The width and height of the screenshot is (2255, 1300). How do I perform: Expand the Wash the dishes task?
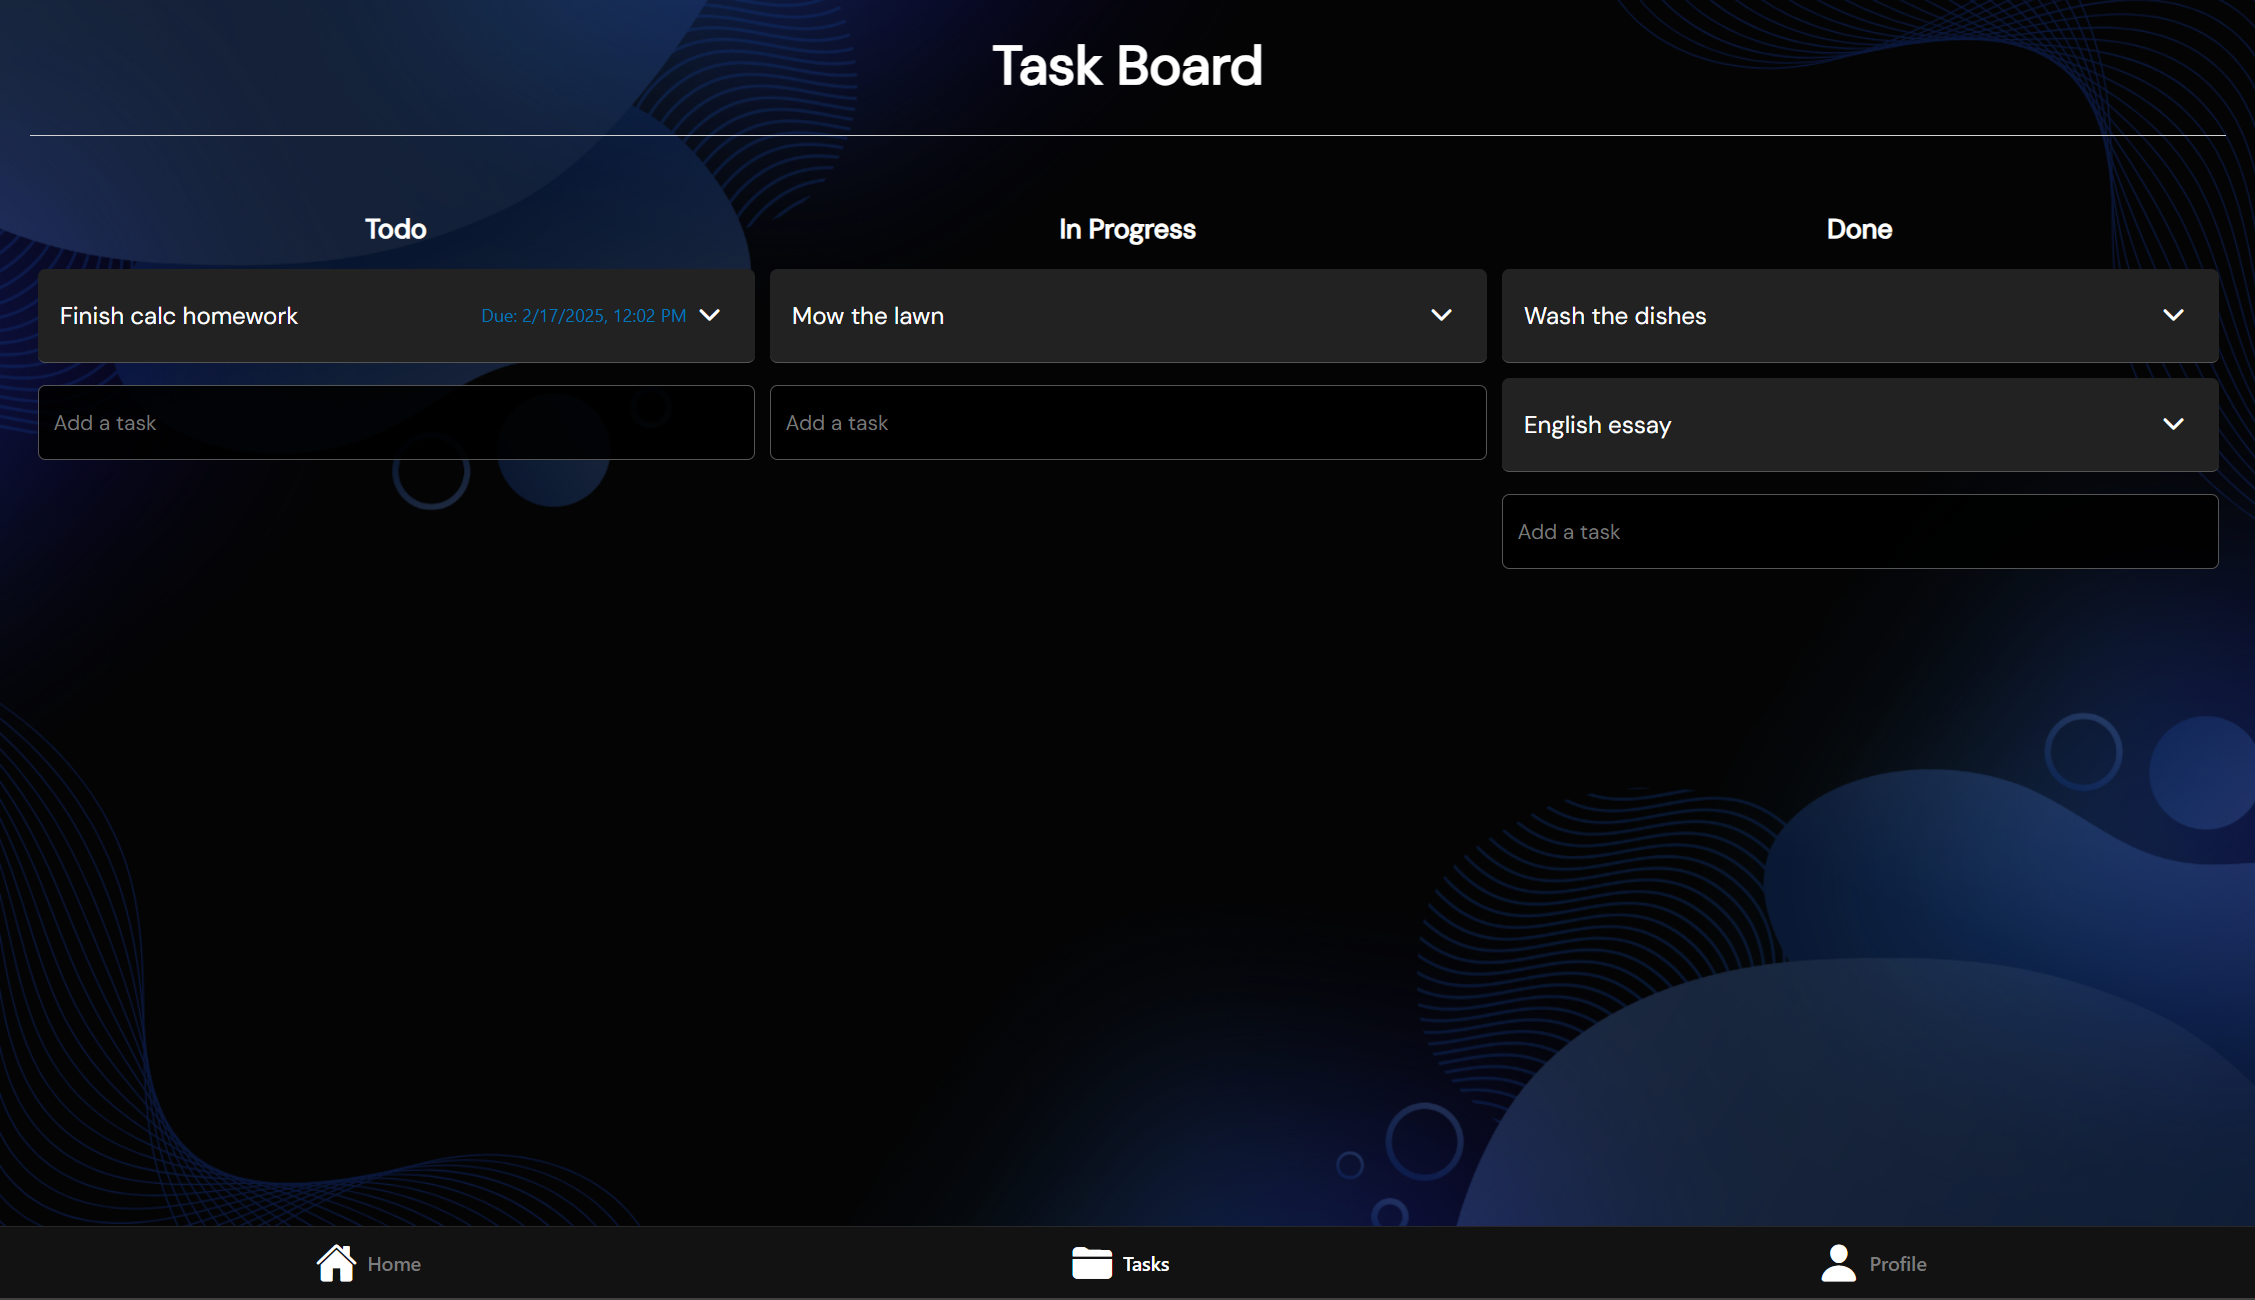(2174, 315)
